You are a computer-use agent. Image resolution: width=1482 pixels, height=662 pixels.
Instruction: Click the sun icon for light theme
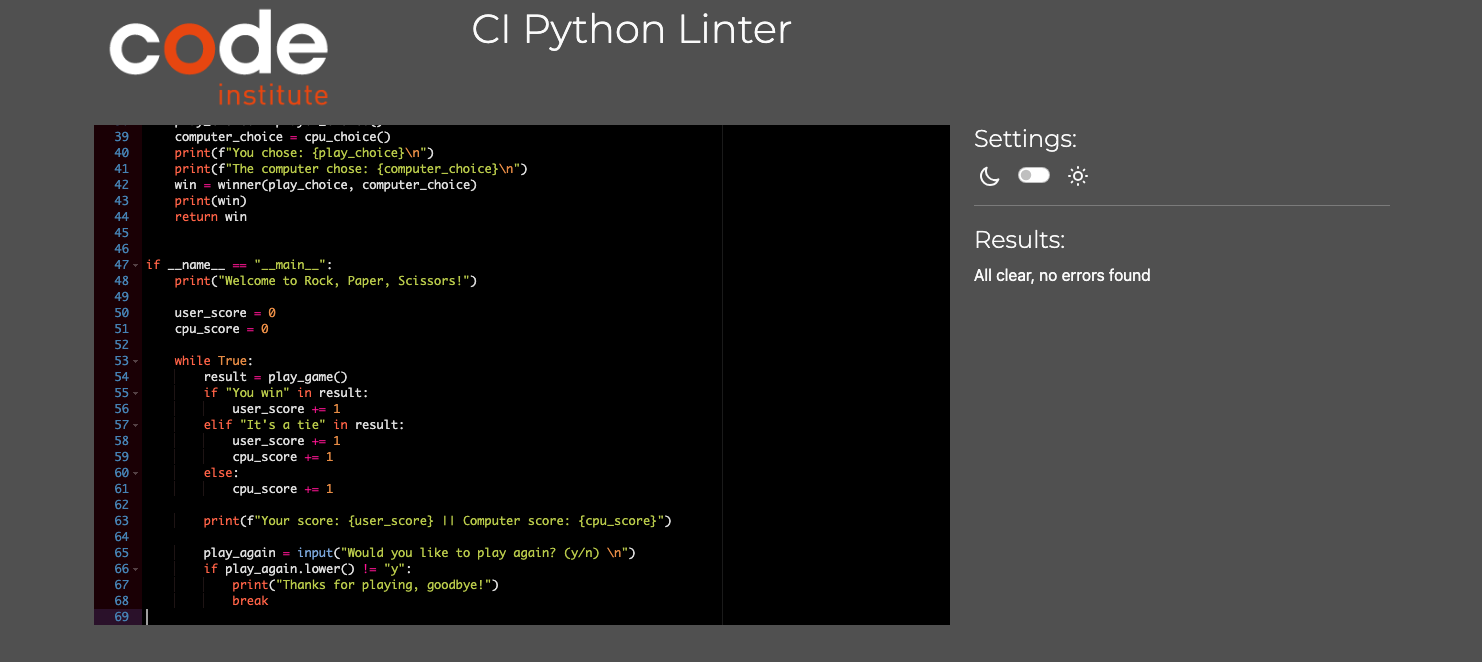pyautogui.click(x=1077, y=175)
